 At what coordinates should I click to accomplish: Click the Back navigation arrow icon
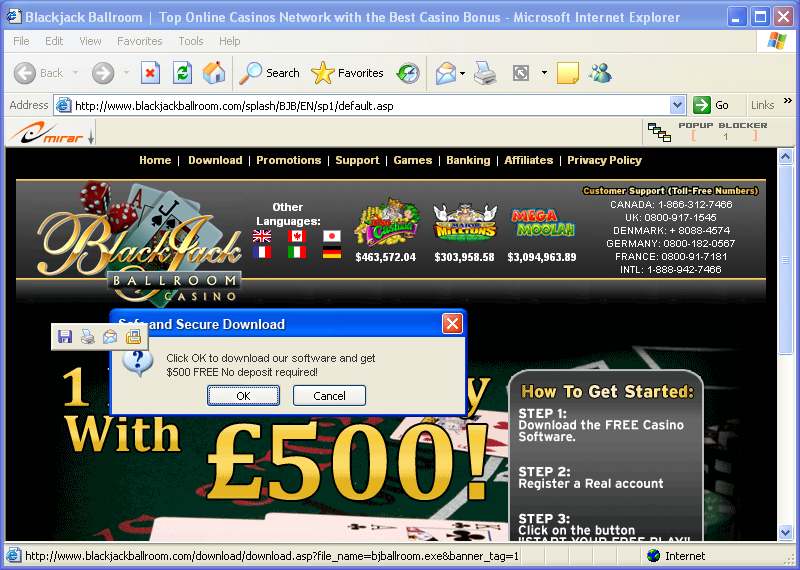(24, 73)
